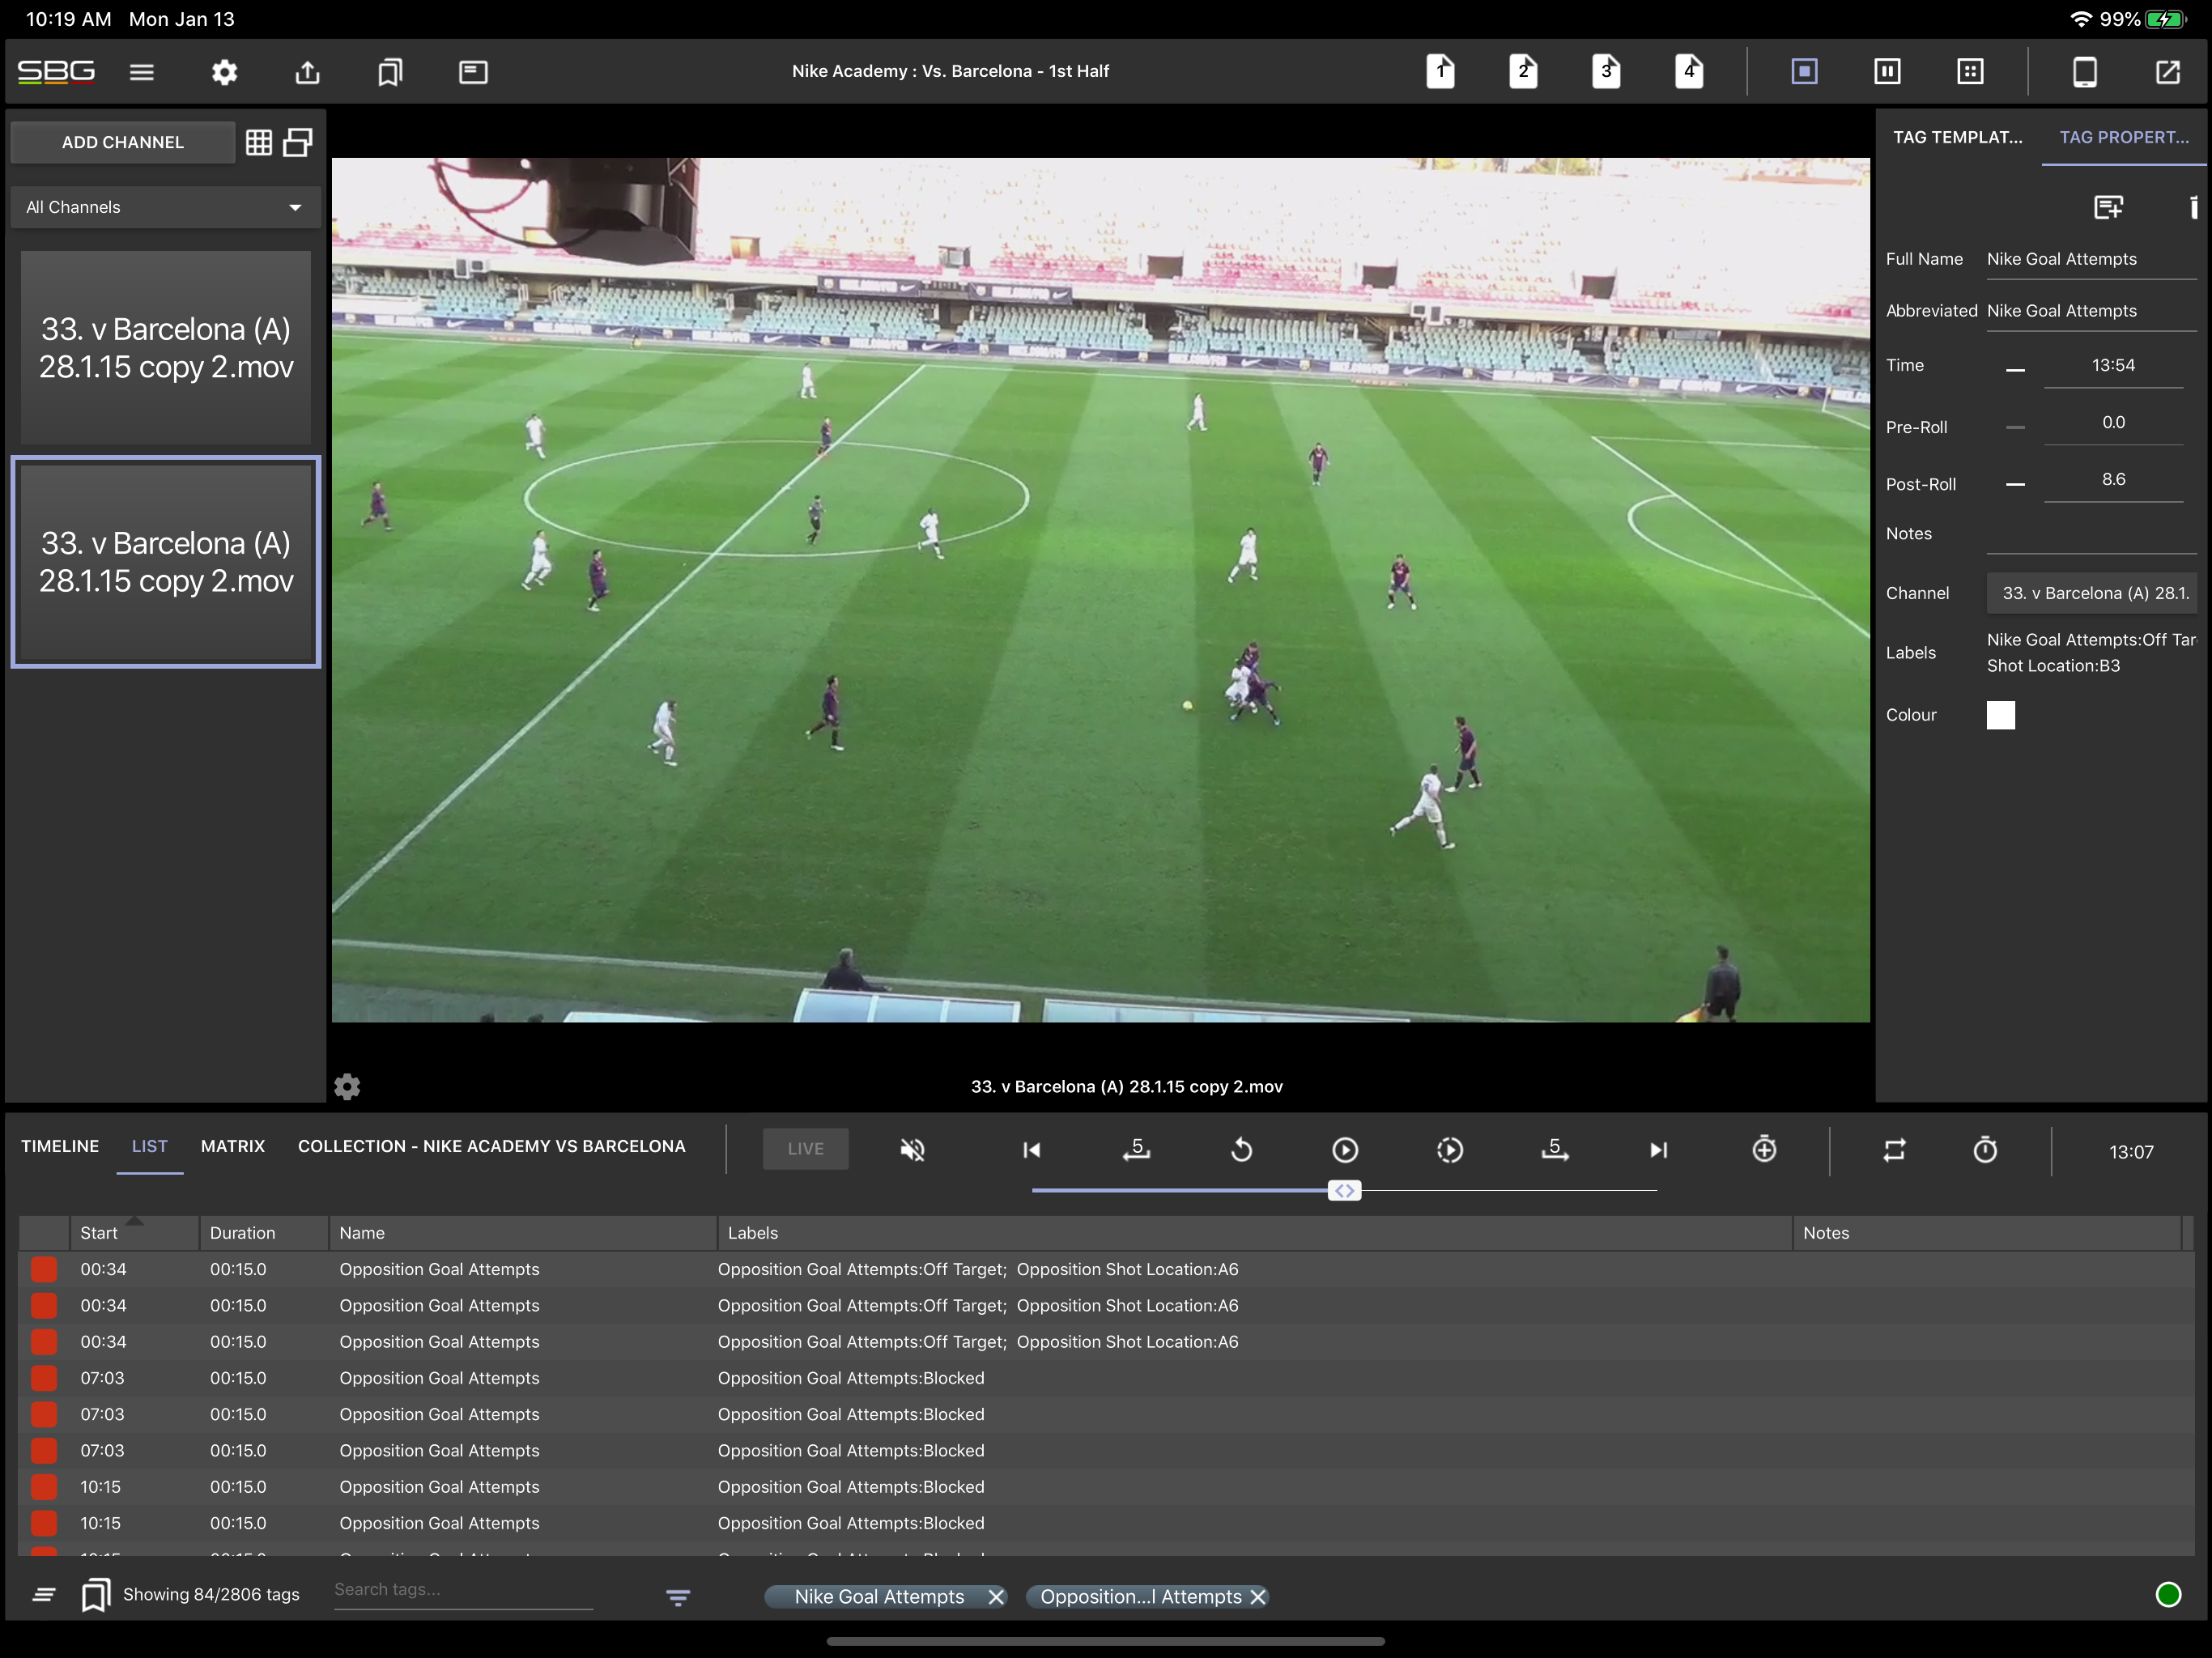
Task: Click the Post-Roll 8.6 value
Action: click(x=2113, y=479)
